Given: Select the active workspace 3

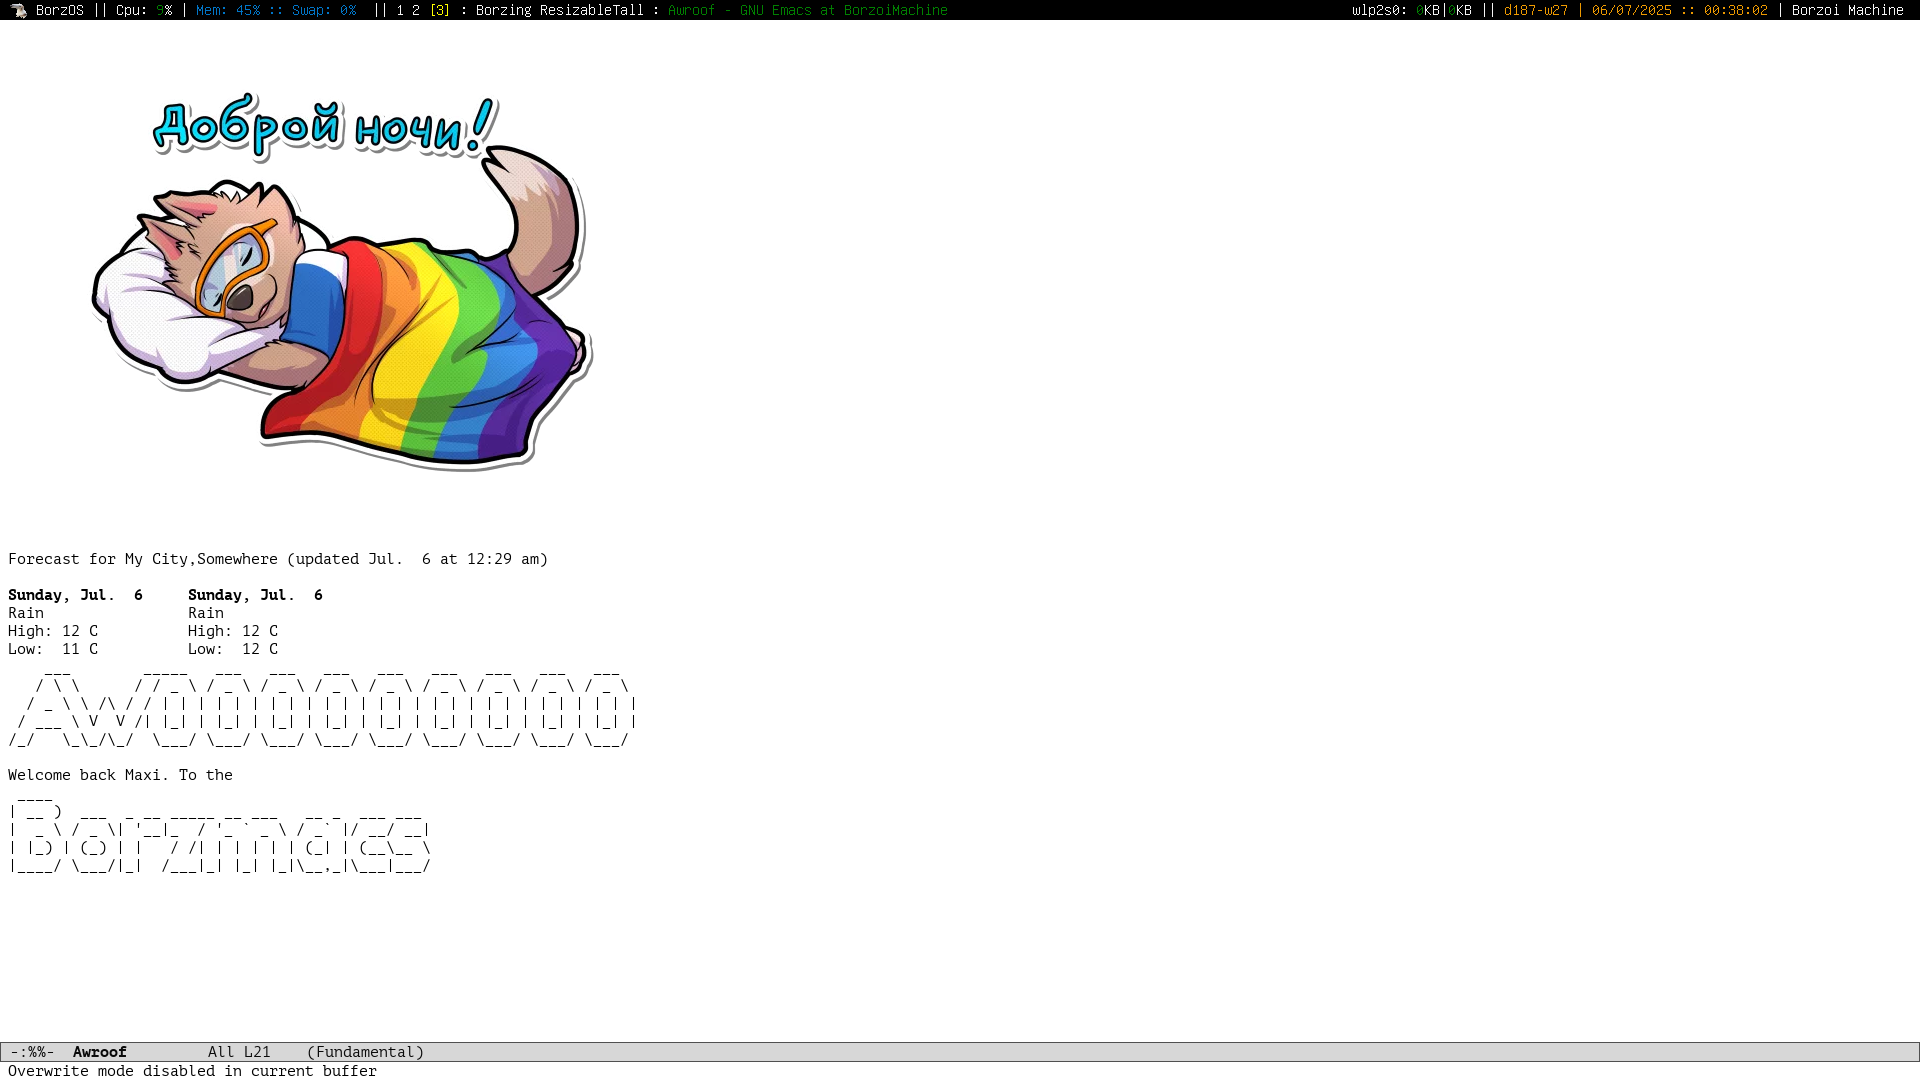Looking at the screenshot, I should (440, 10).
